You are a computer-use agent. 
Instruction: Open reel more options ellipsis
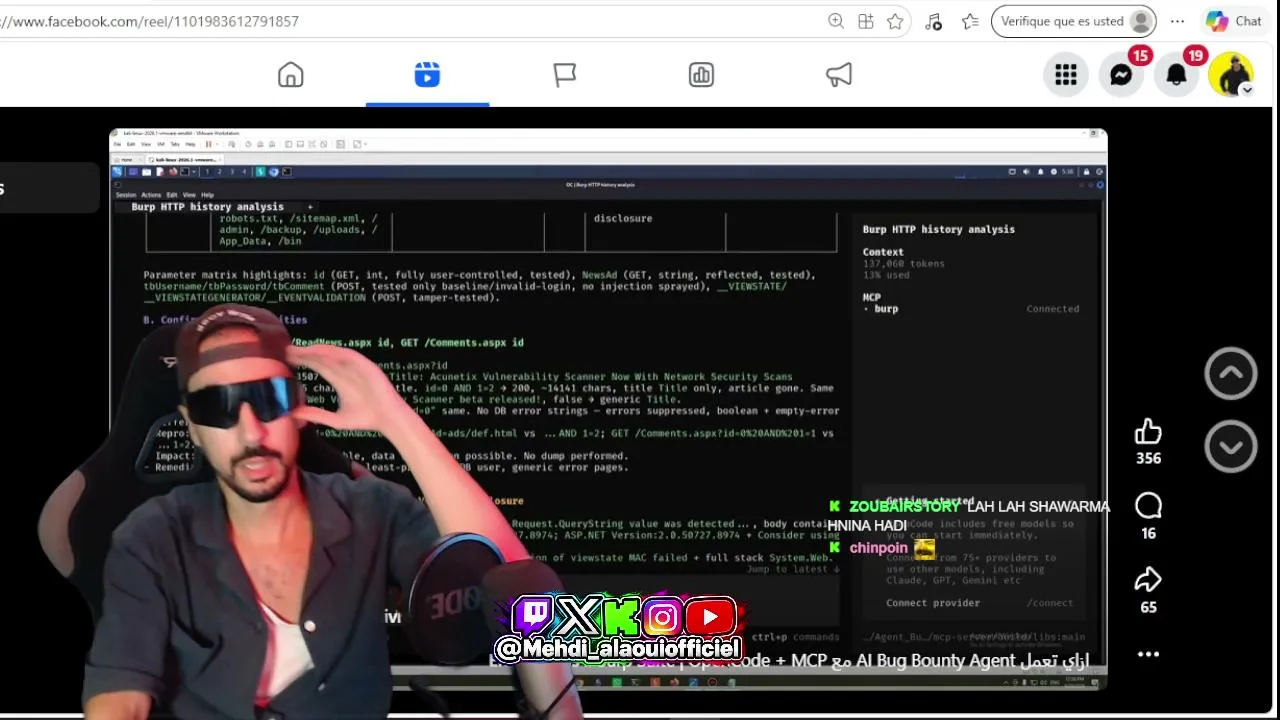point(1148,654)
